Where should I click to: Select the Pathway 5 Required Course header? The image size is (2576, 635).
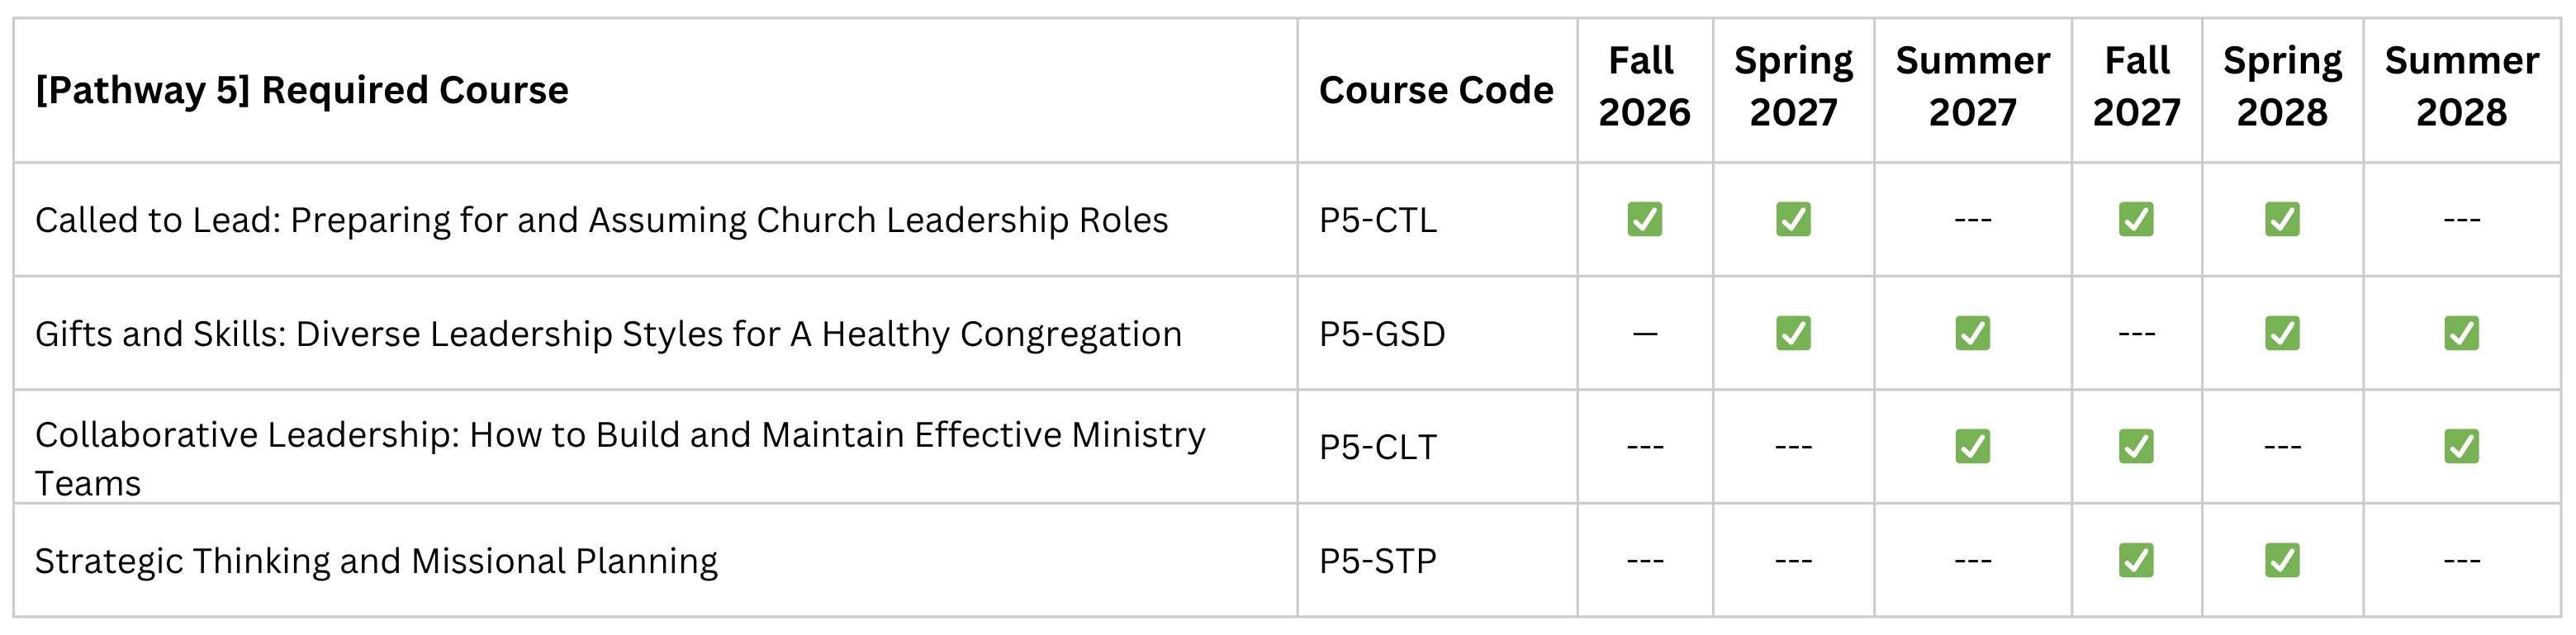pyautogui.click(x=302, y=90)
